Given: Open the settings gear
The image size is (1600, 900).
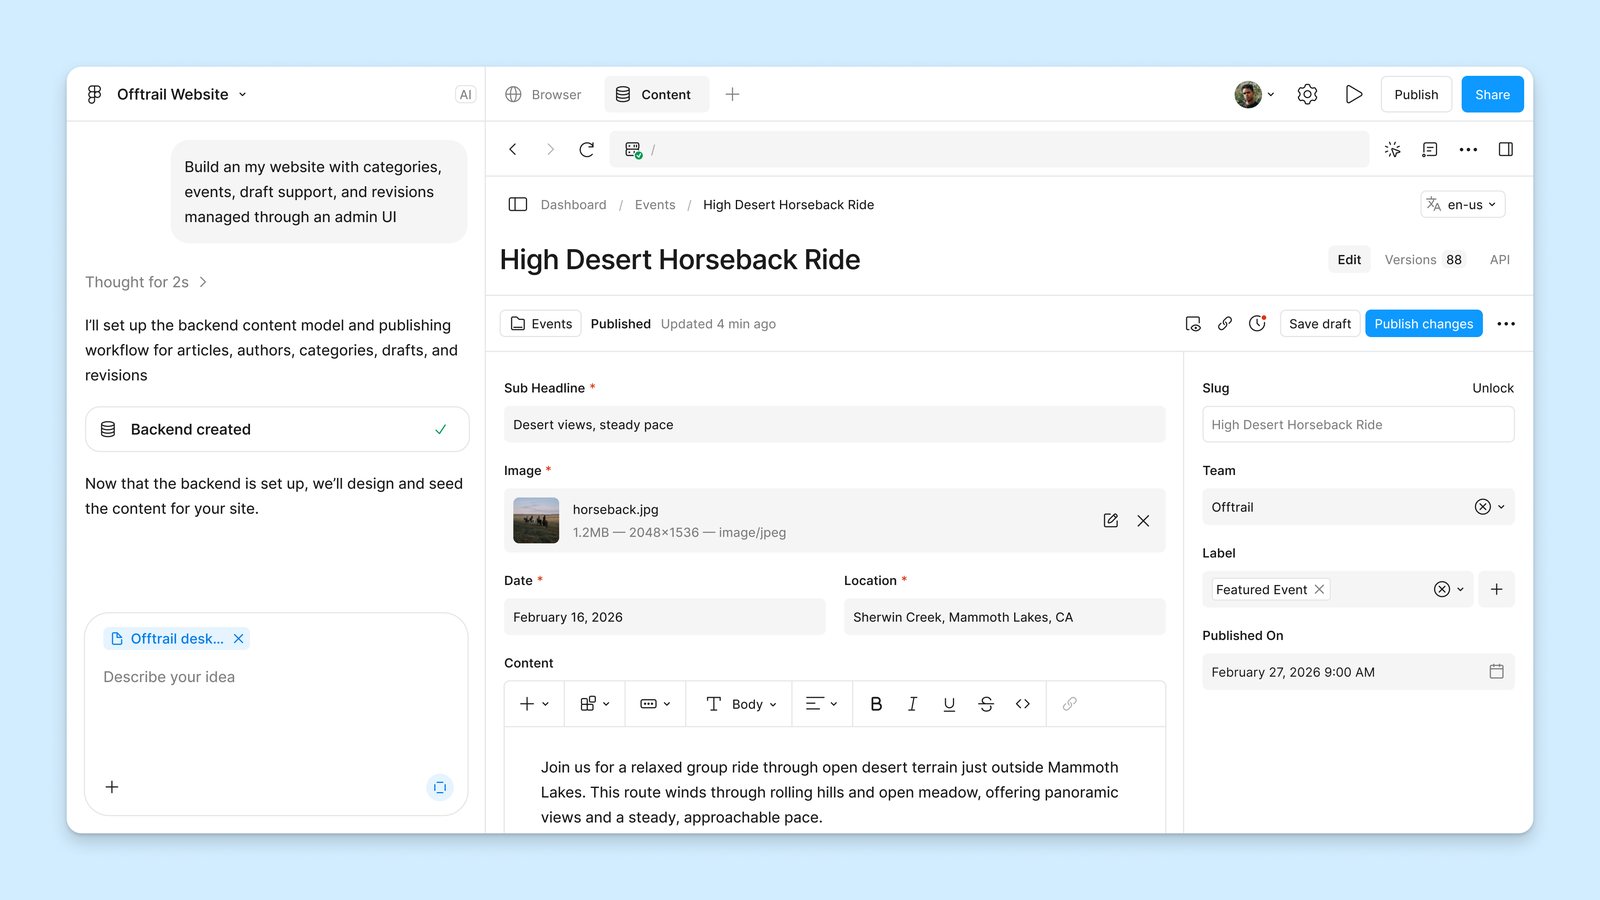Looking at the screenshot, I should tap(1307, 94).
